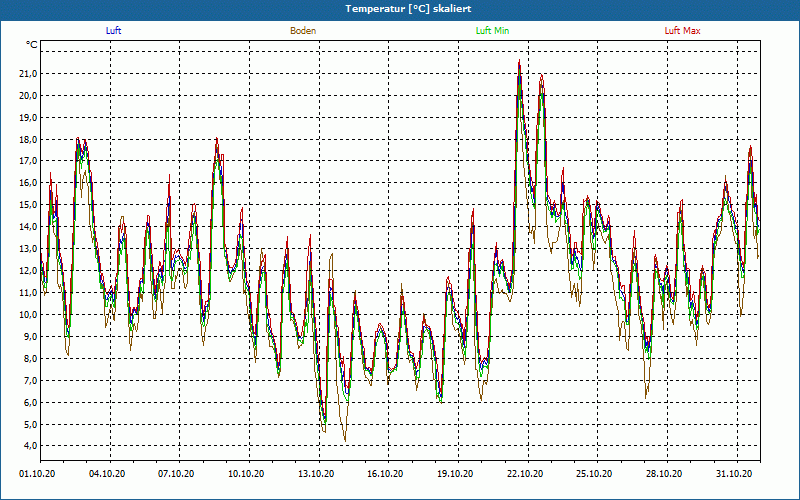Click the 17,0 y-axis label
The image size is (800, 500).
[x=28, y=161]
